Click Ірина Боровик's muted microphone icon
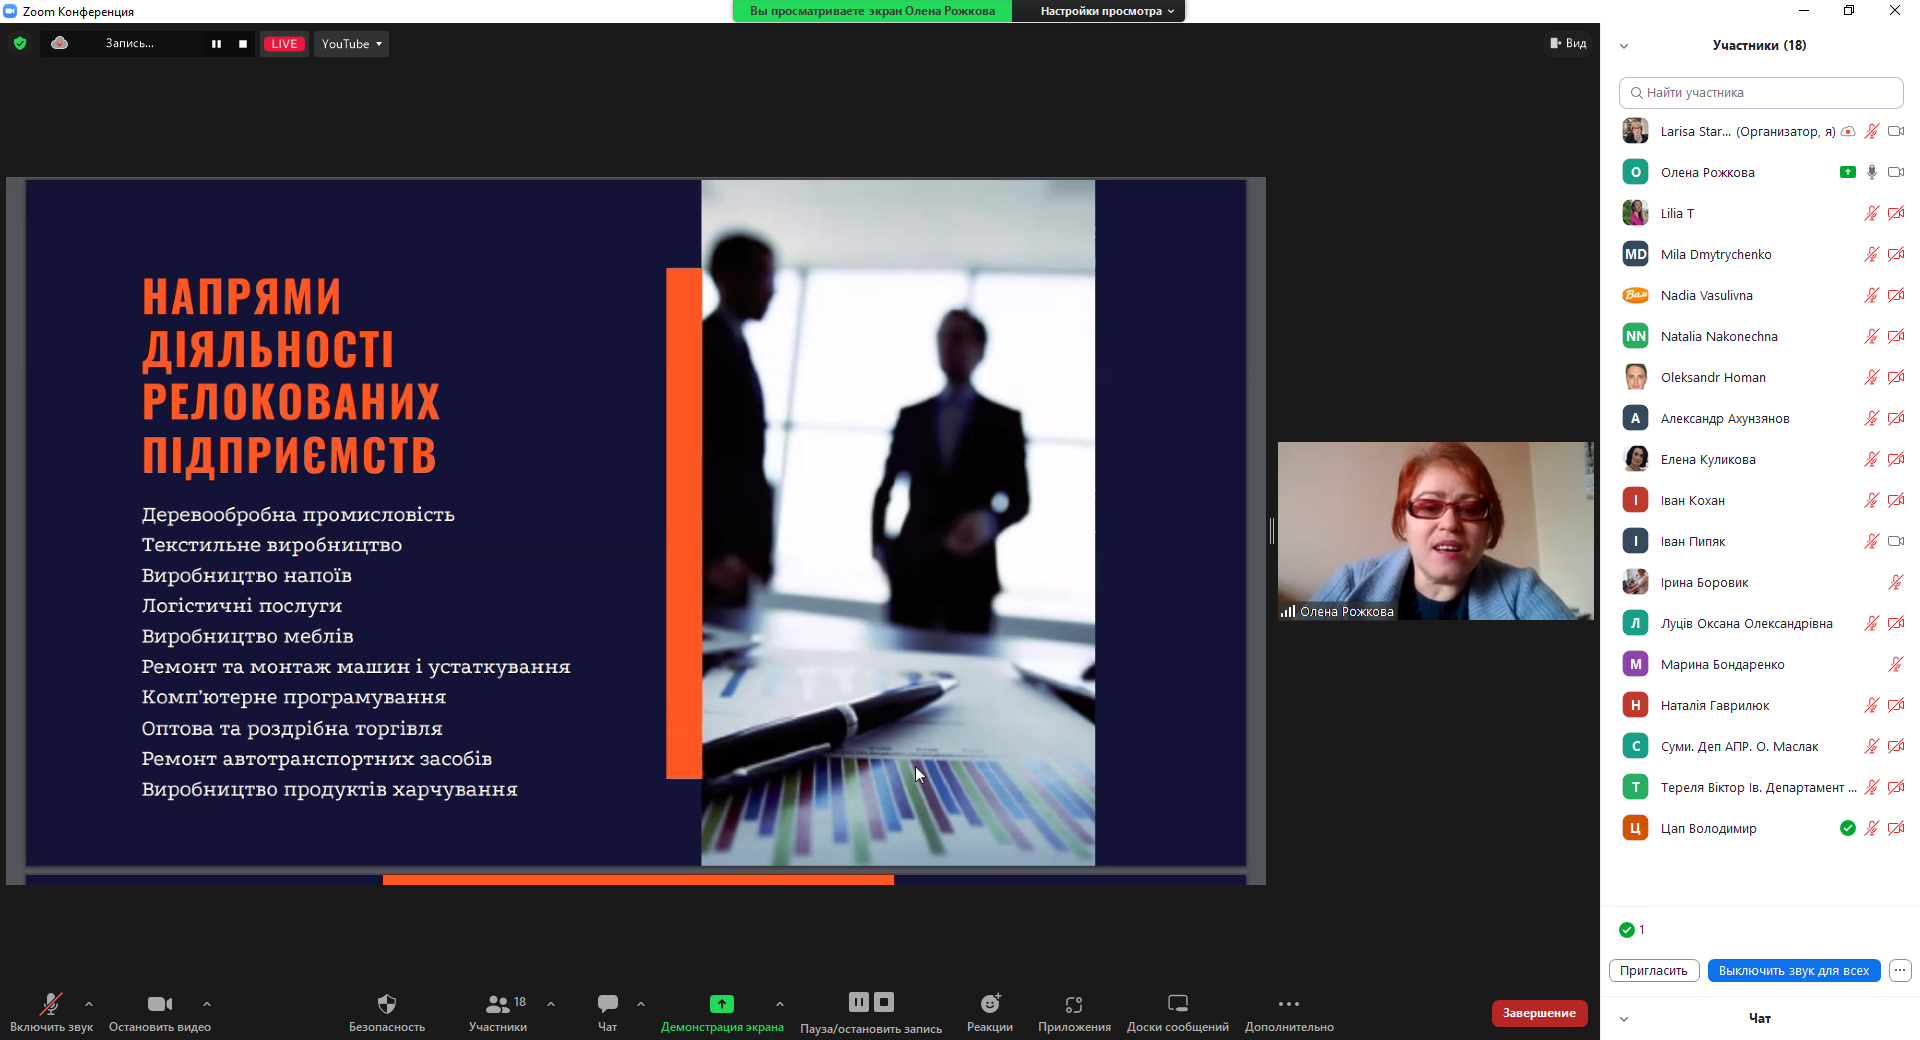This screenshot has width=1920, height=1040. pos(1895,582)
